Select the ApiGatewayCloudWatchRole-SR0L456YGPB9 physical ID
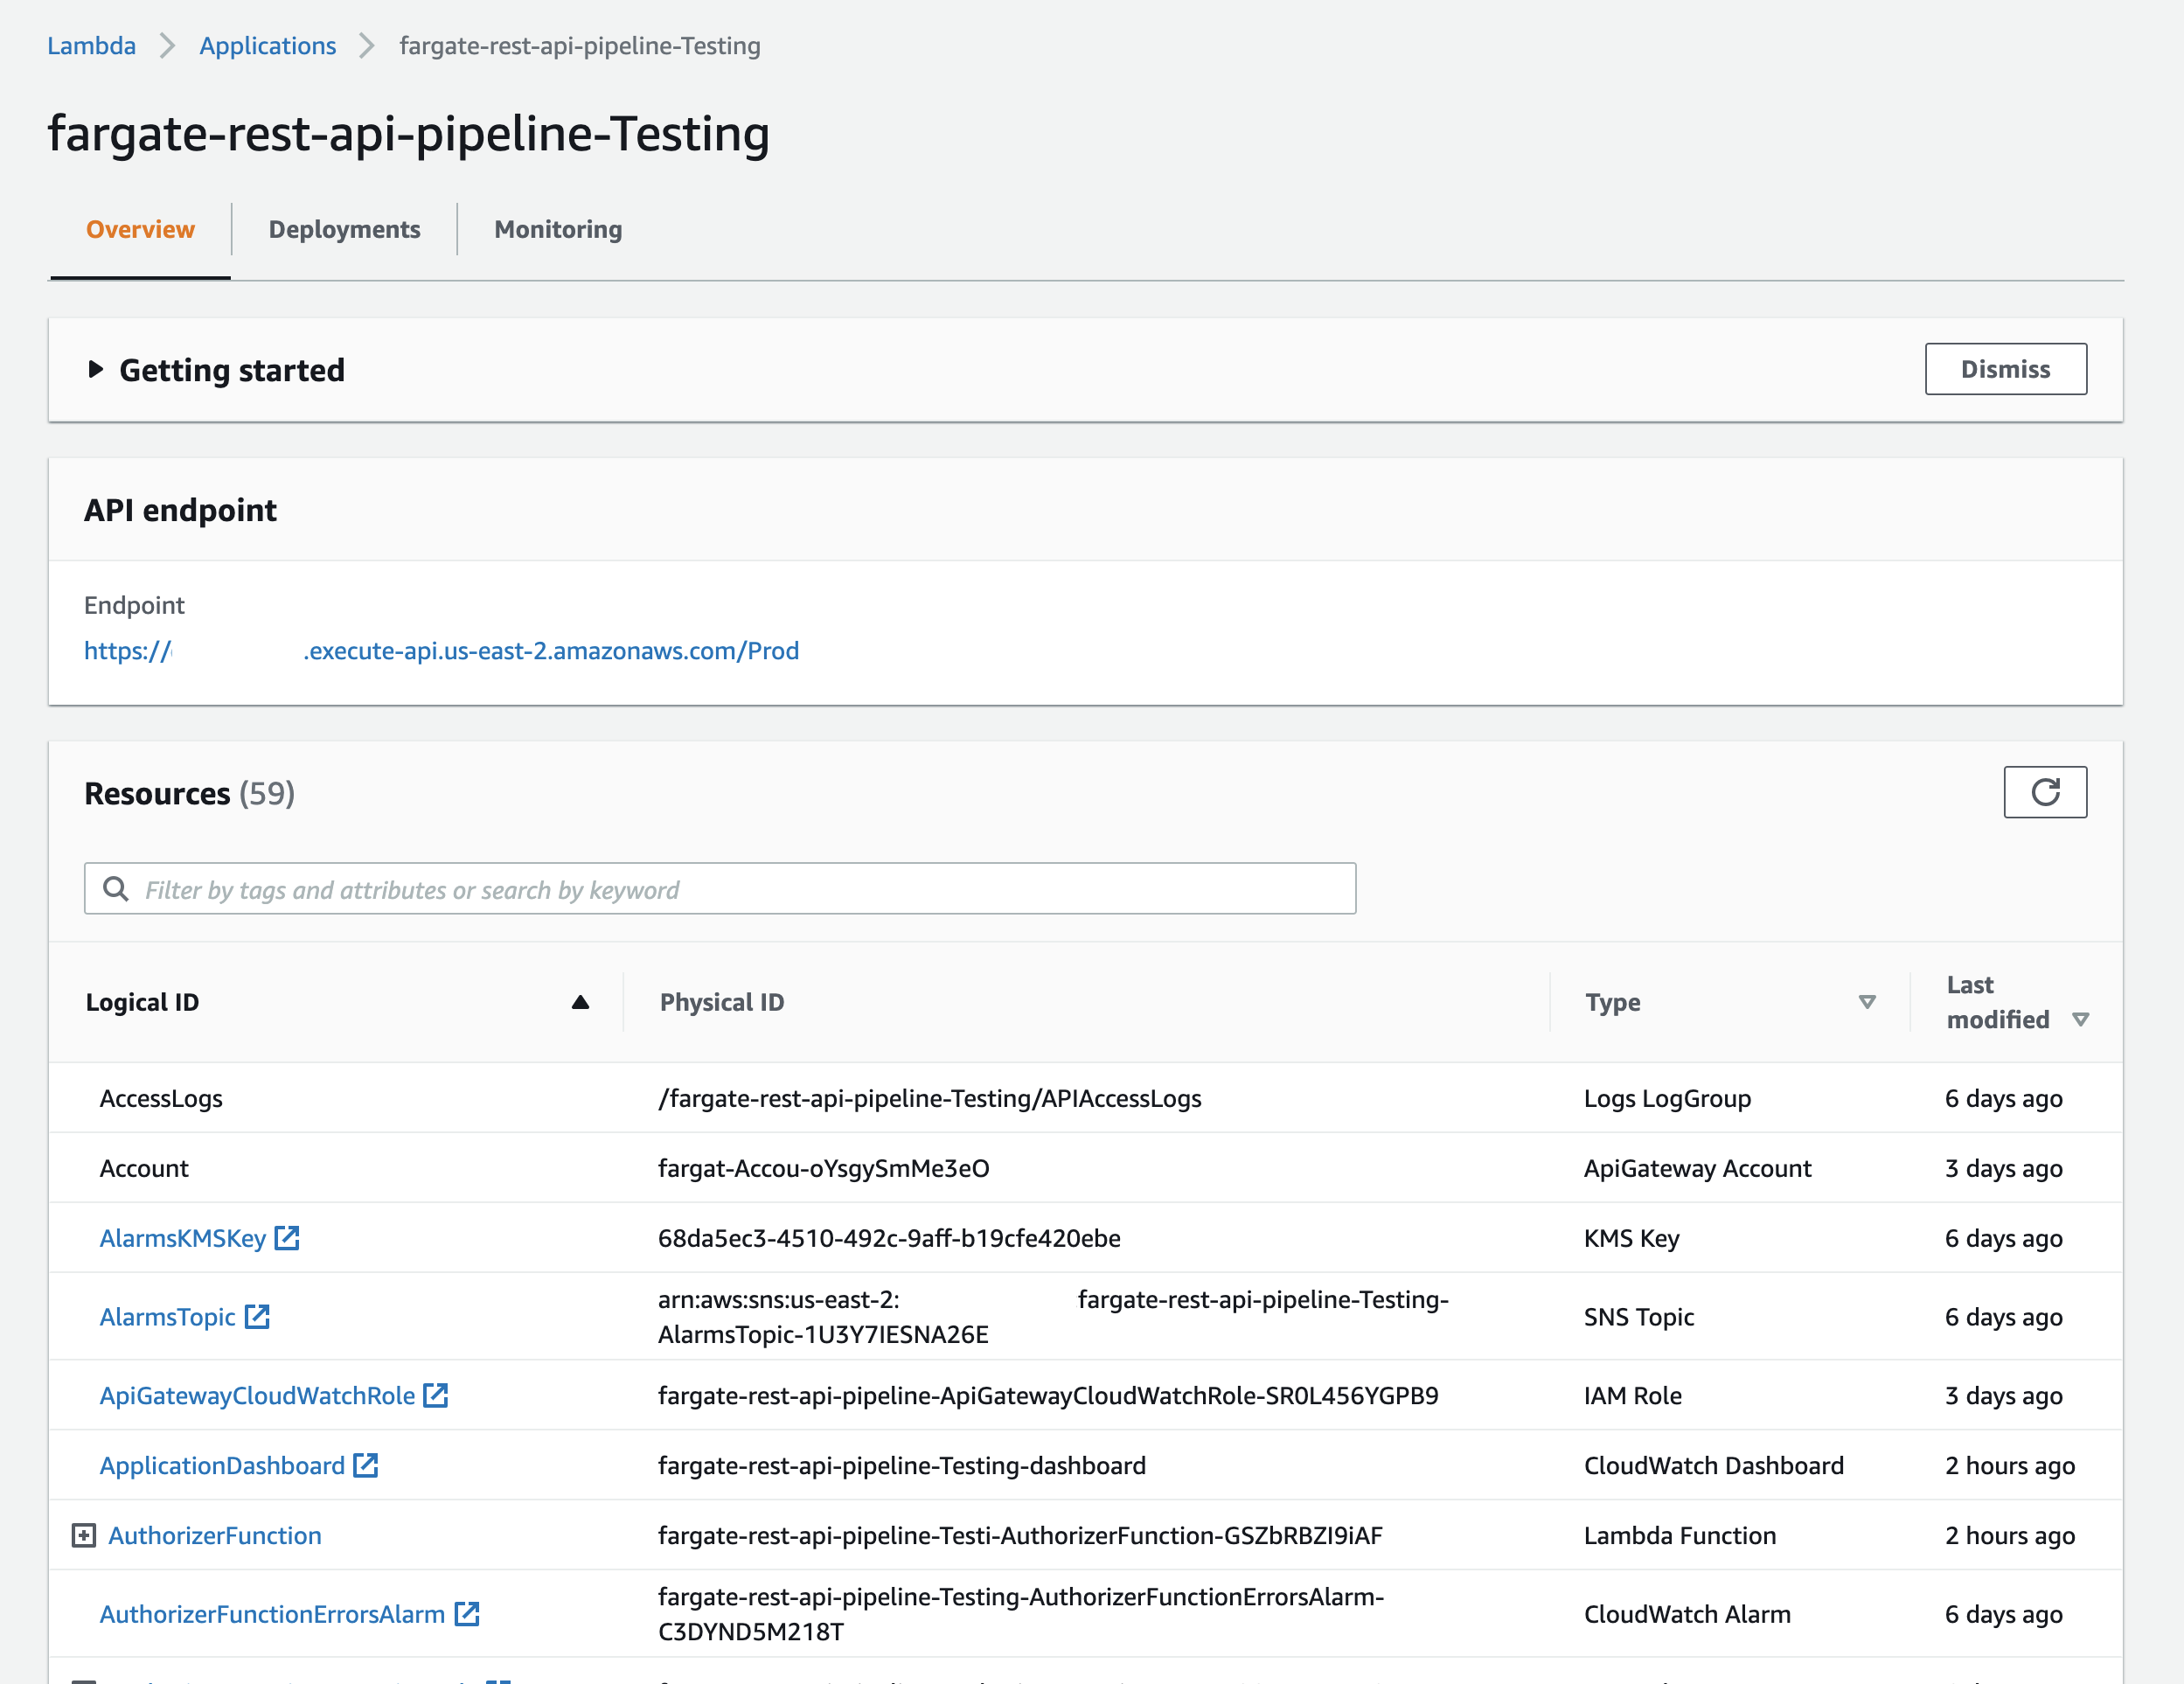Viewport: 2184px width, 1684px height. click(1048, 1395)
